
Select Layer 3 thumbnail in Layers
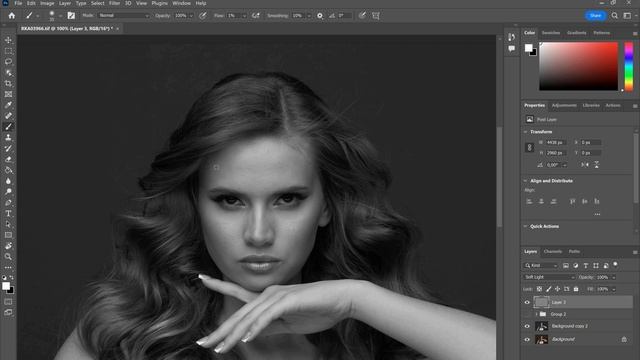tap(542, 302)
